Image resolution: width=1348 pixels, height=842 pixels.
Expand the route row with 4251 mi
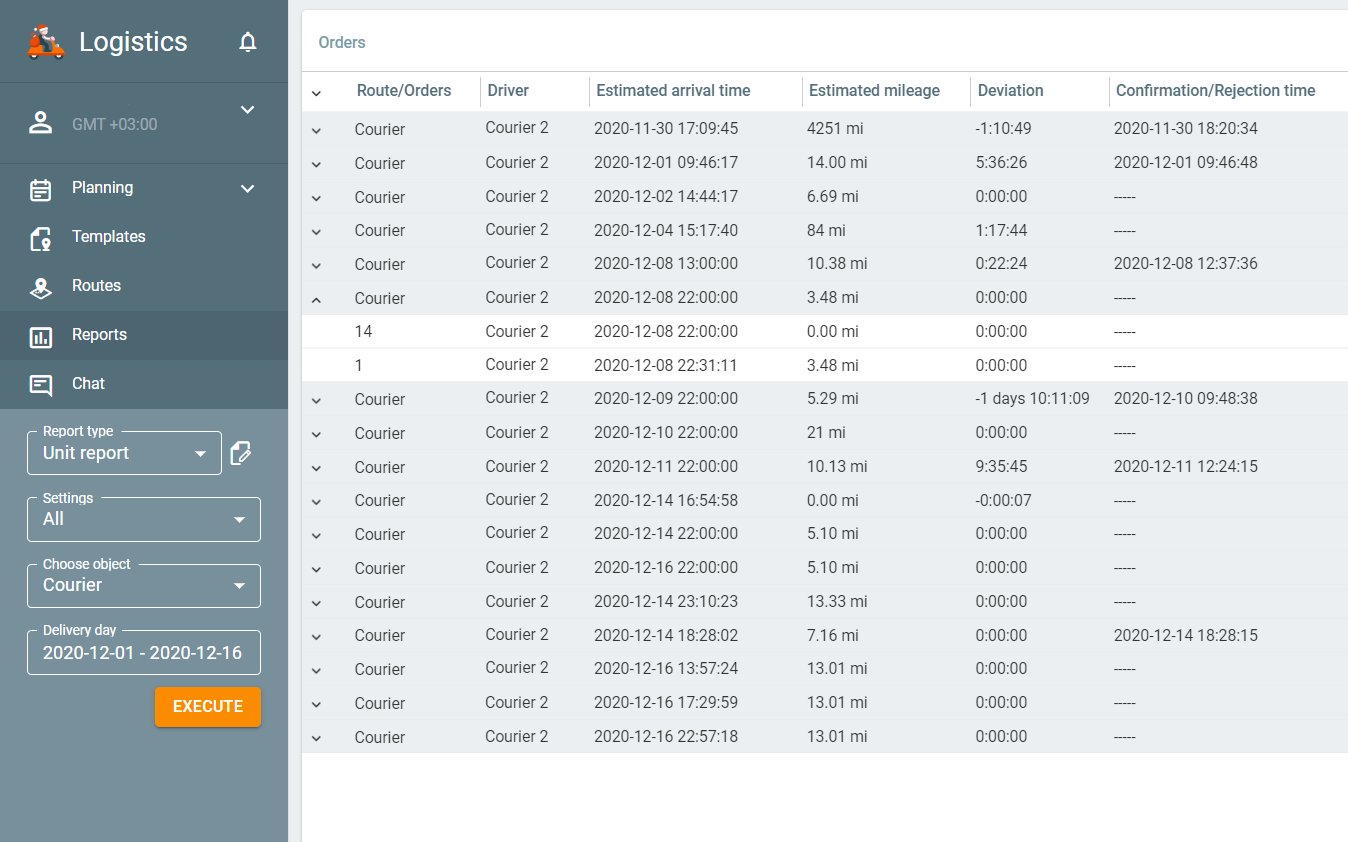(x=316, y=130)
